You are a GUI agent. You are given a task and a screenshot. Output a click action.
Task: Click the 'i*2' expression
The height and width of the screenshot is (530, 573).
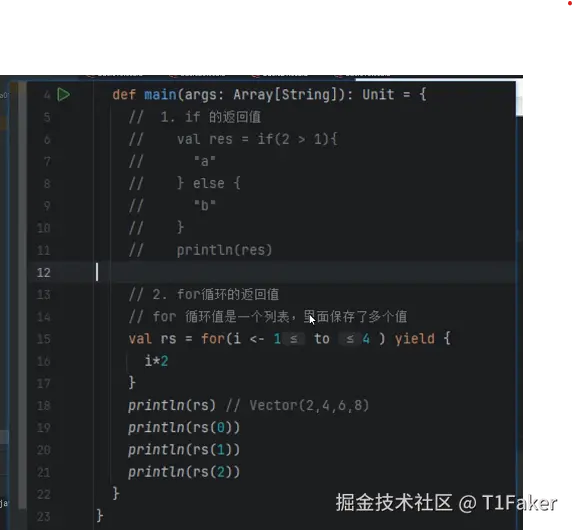[x=156, y=361]
